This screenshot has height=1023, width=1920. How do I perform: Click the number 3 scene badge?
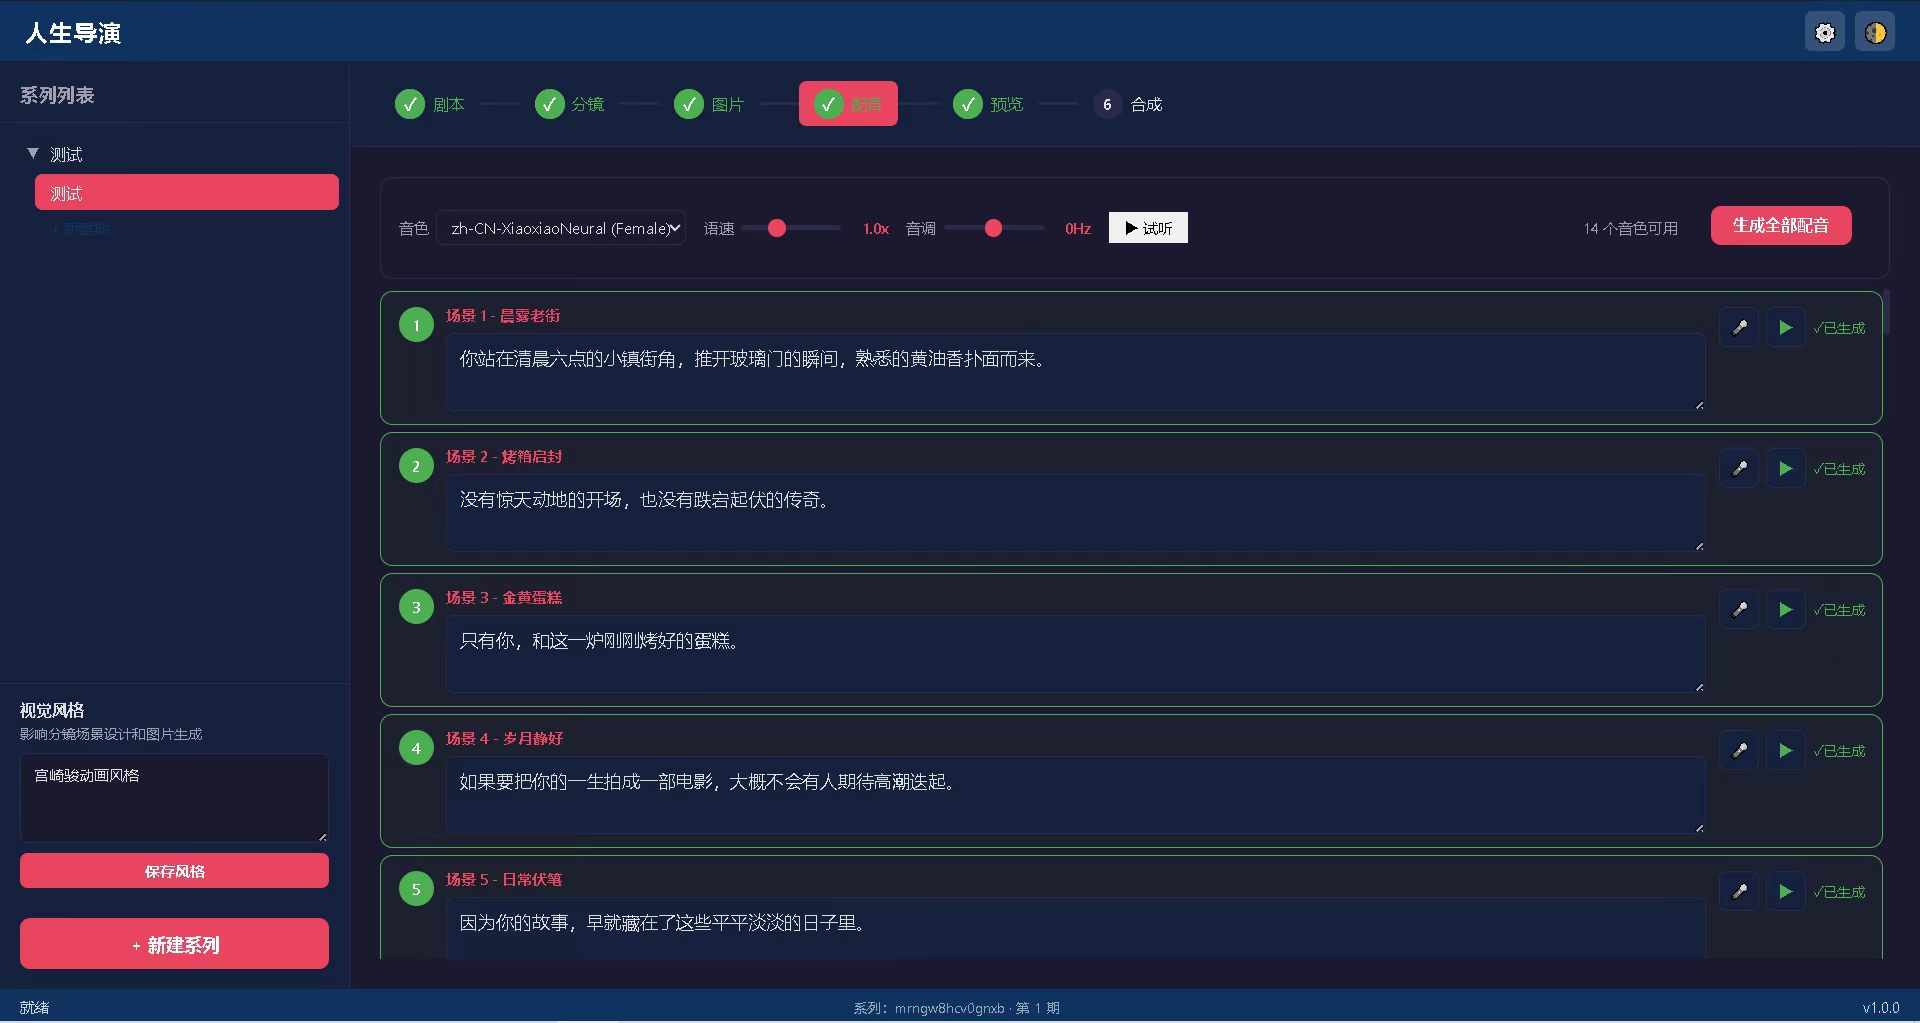[x=416, y=607]
